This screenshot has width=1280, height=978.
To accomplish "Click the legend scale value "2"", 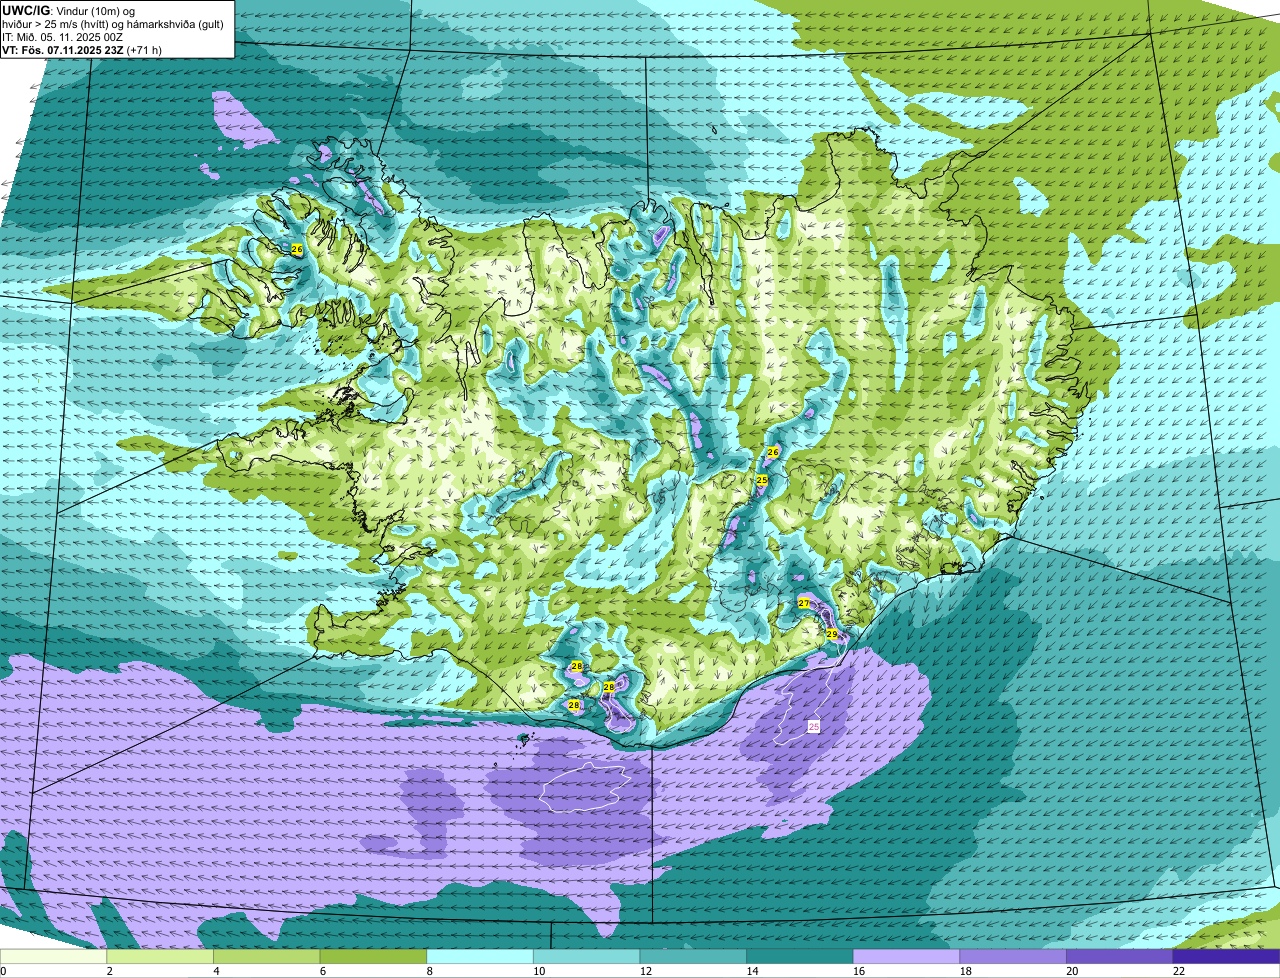I will click(109, 971).
